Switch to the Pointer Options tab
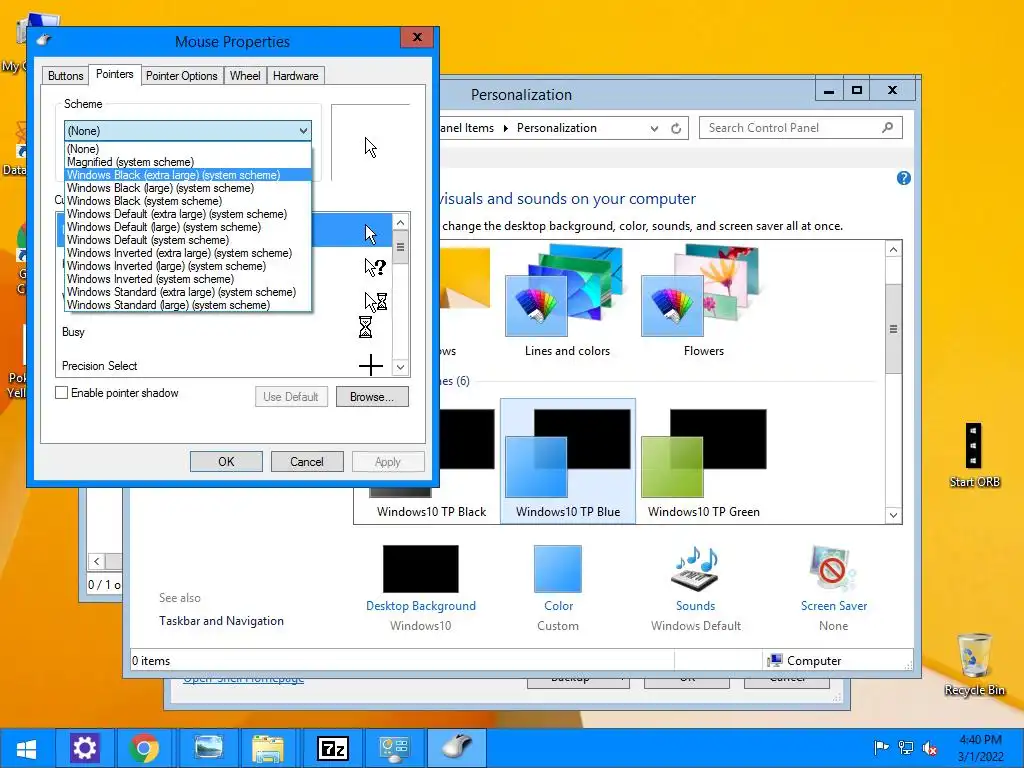Image resolution: width=1024 pixels, height=768 pixels. pyautogui.click(x=182, y=76)
